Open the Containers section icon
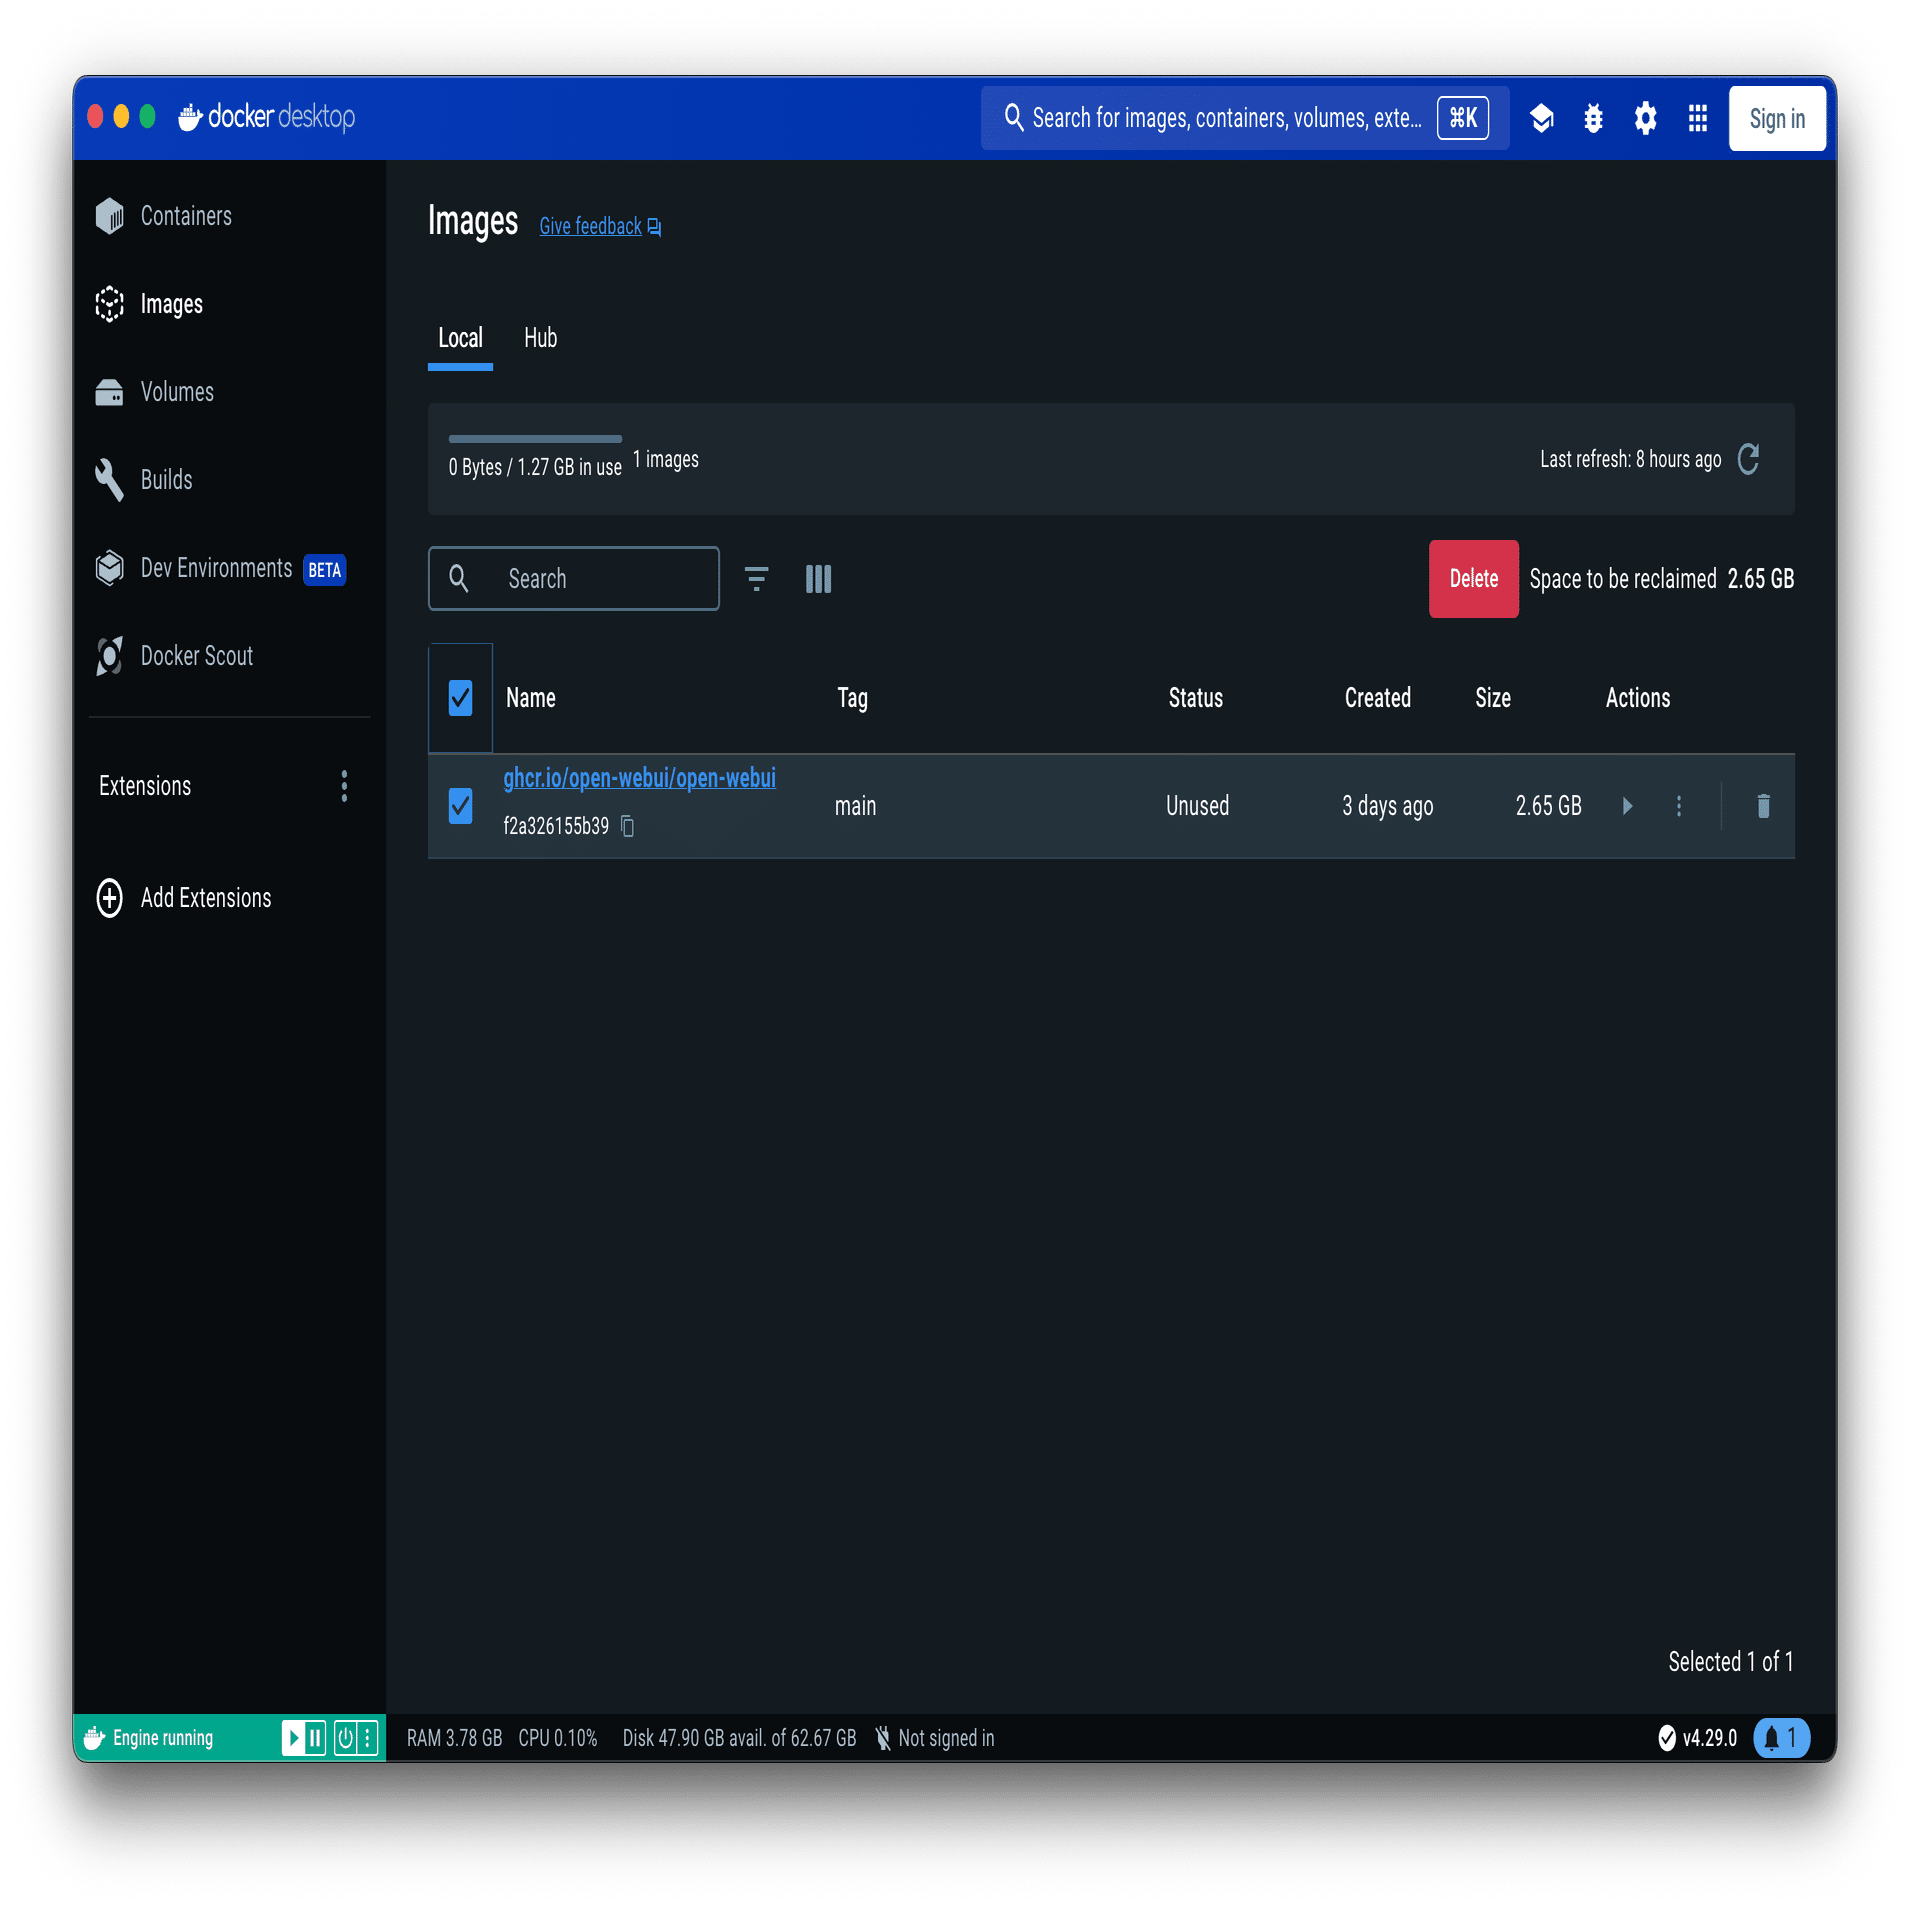 pyautogui.click(x=109, y=216)
